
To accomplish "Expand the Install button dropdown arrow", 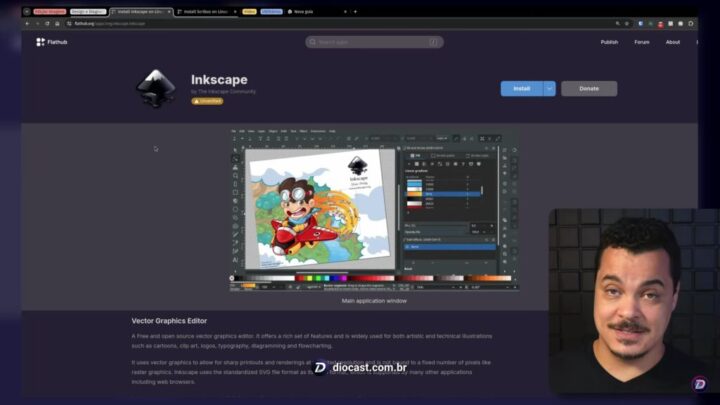I will coord(549,88).
